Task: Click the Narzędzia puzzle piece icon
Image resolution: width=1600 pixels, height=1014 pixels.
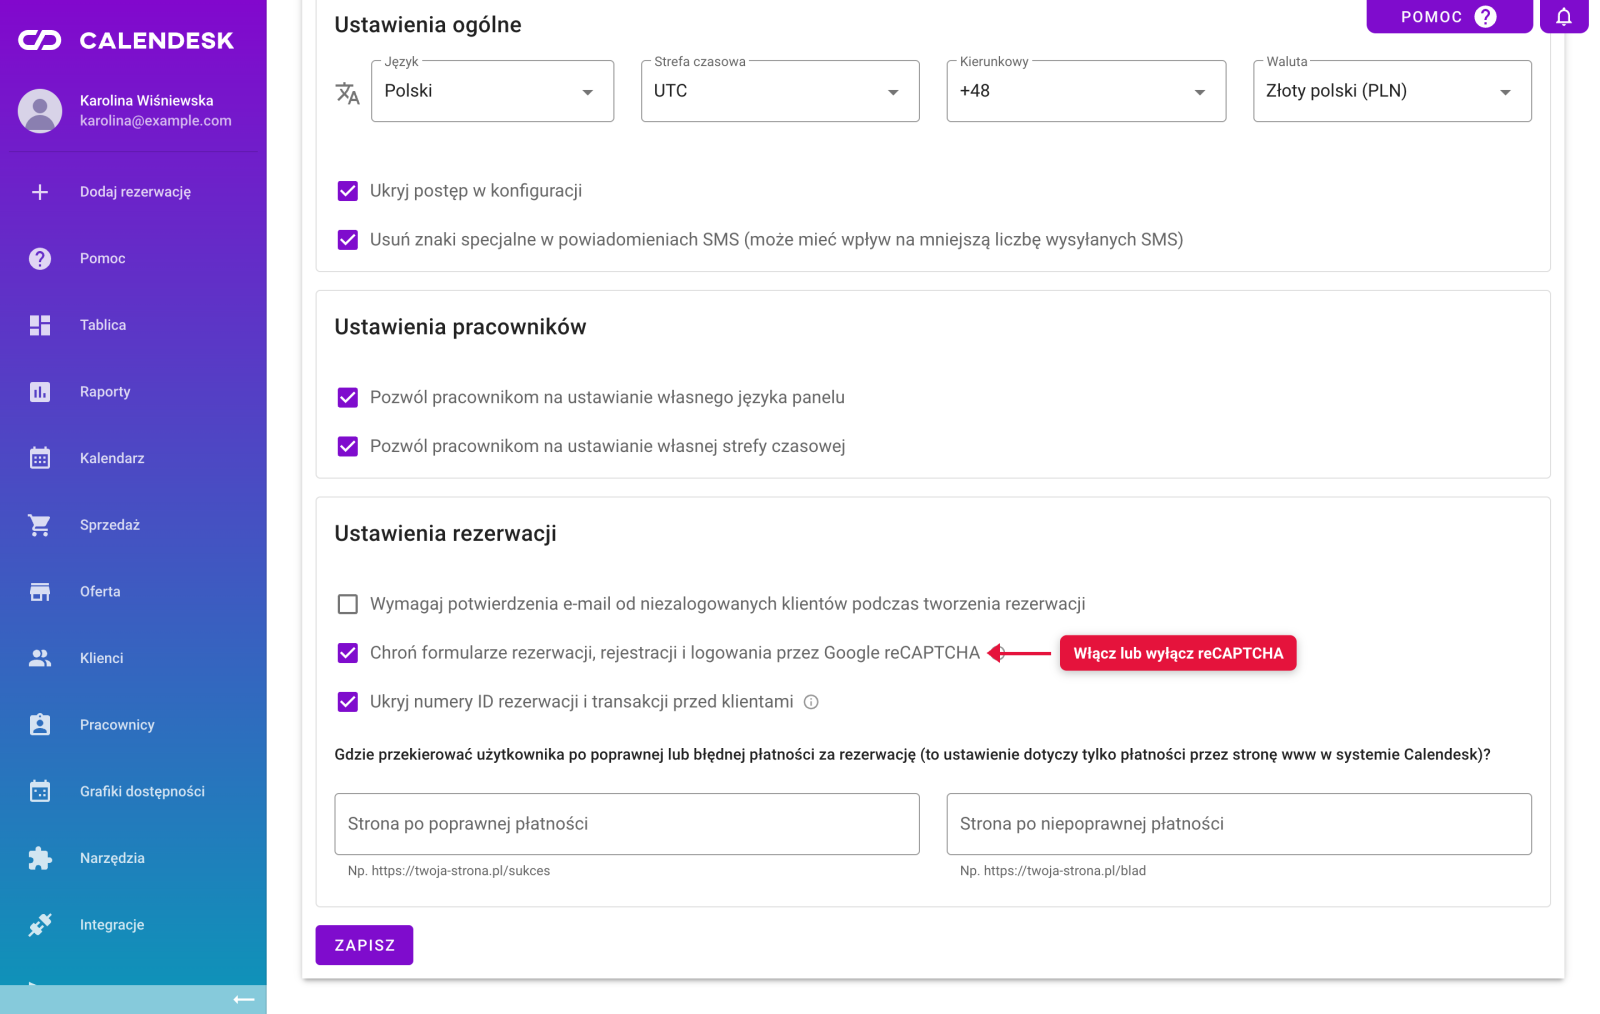Action: (x=40, y=858)
